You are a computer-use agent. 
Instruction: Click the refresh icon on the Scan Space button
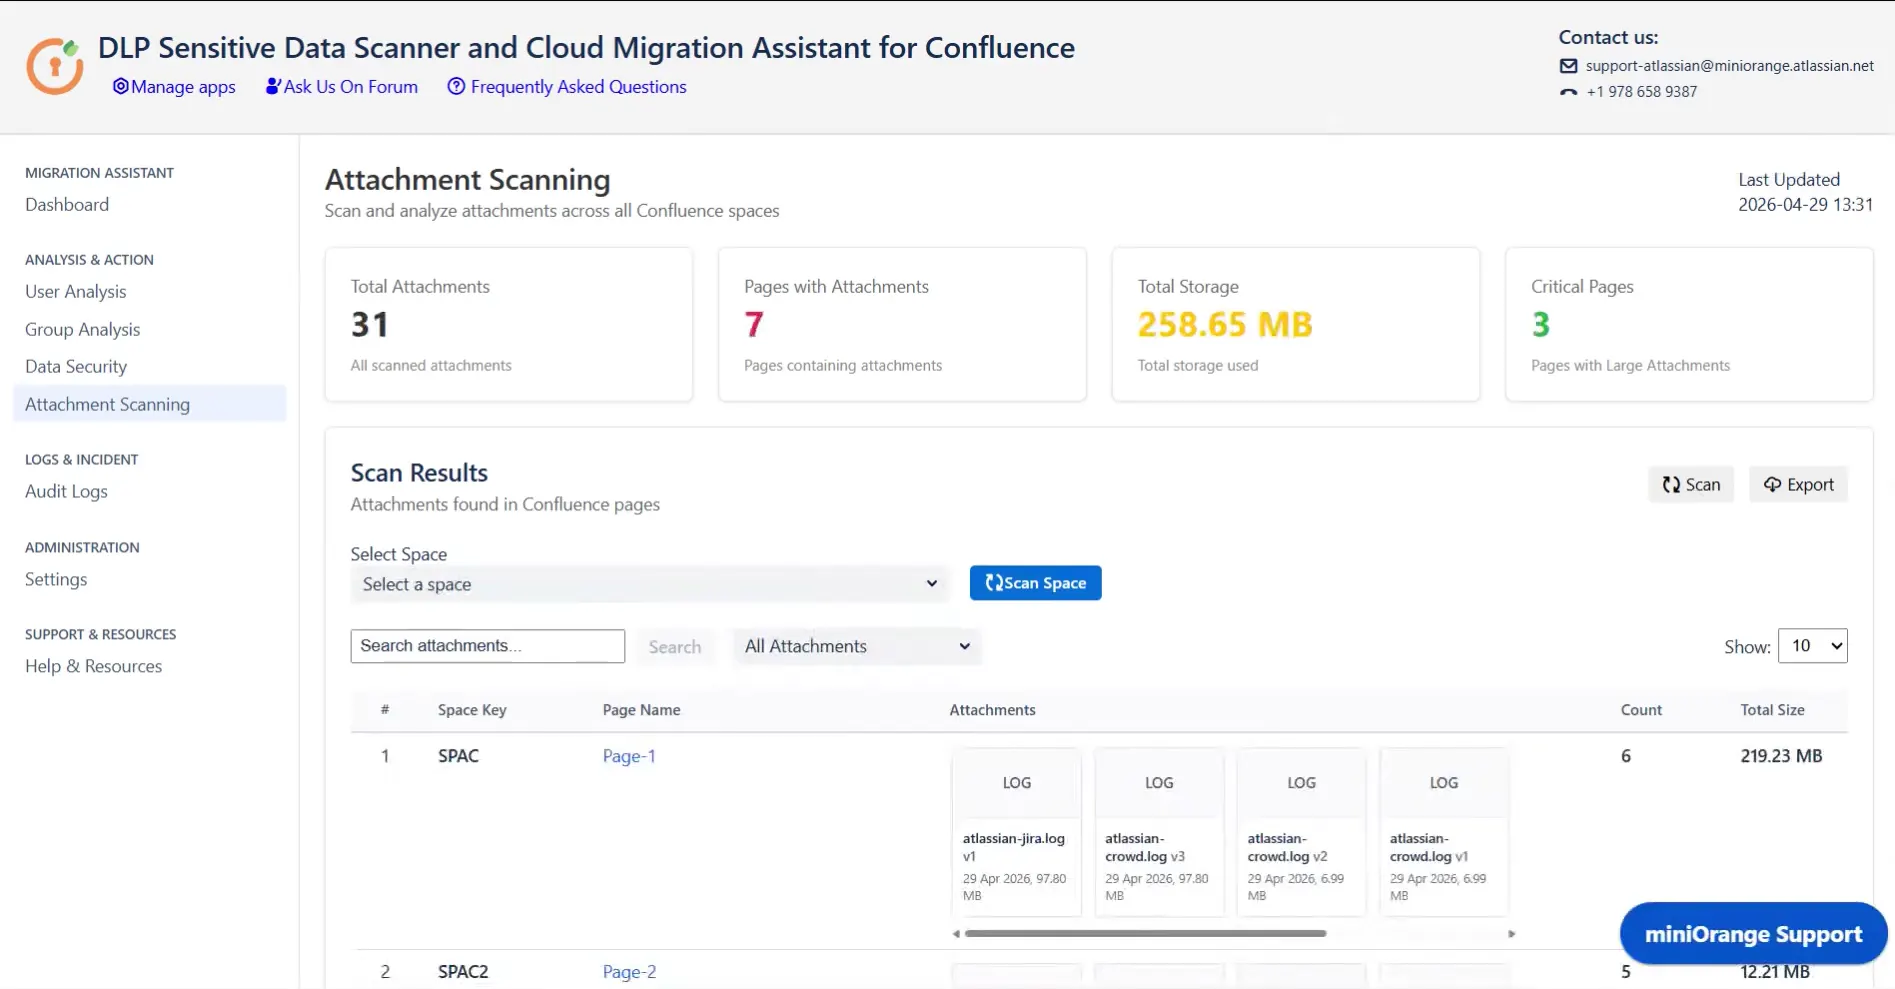[x=994, y=583]
